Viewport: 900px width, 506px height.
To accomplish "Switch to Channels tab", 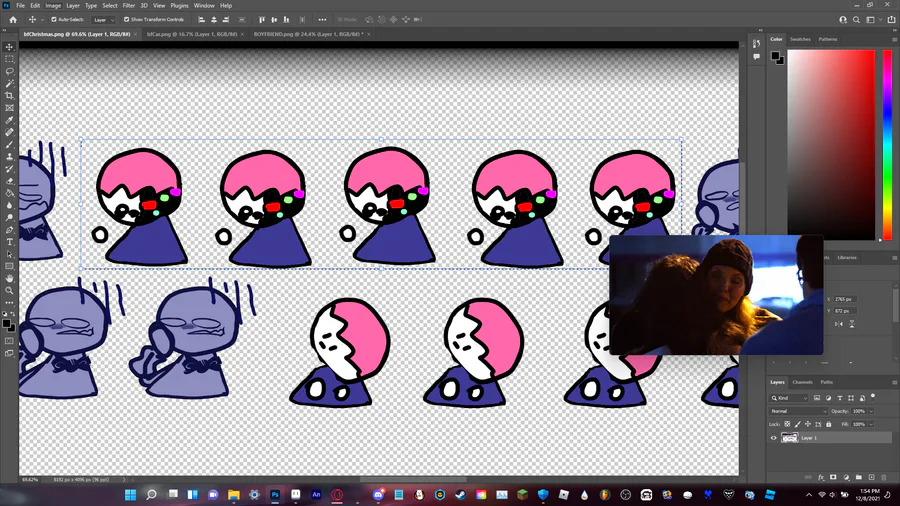I will click(802, 382).
